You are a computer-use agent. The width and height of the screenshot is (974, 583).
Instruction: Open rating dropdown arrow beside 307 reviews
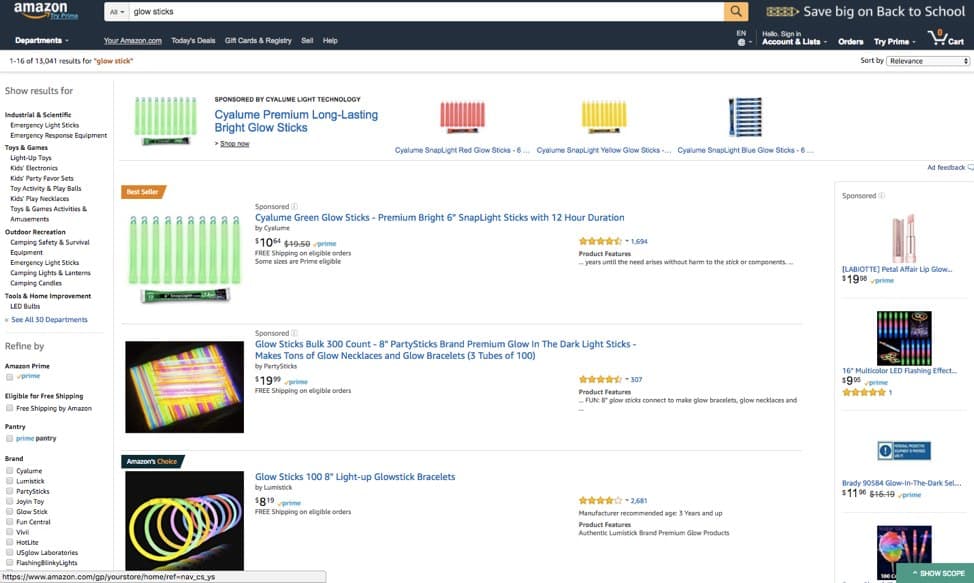[x=627, y=379]
